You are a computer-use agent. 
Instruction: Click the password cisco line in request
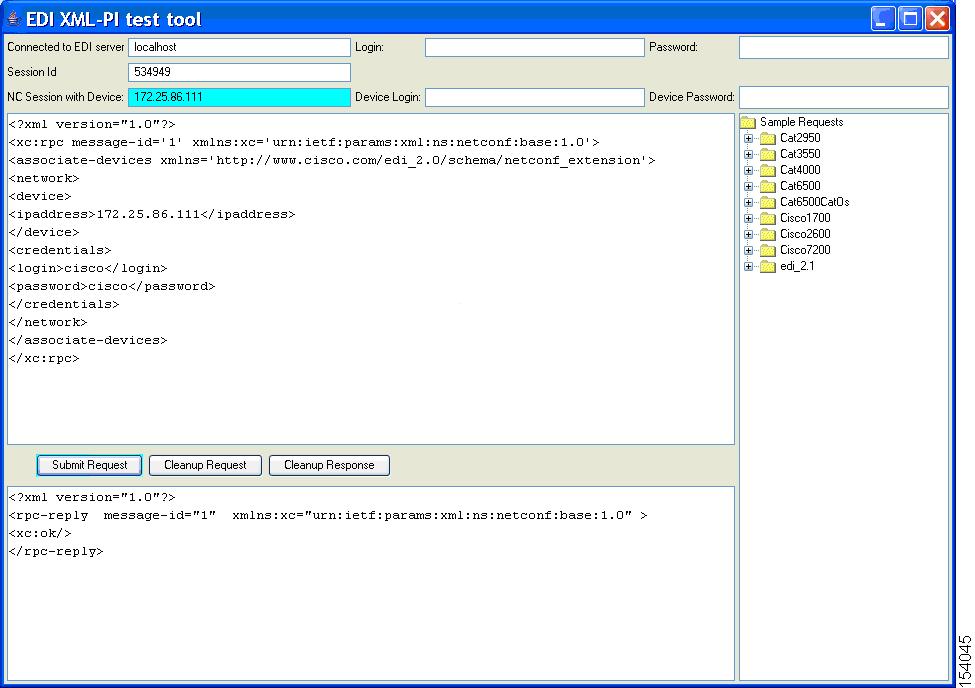point(112,287)
